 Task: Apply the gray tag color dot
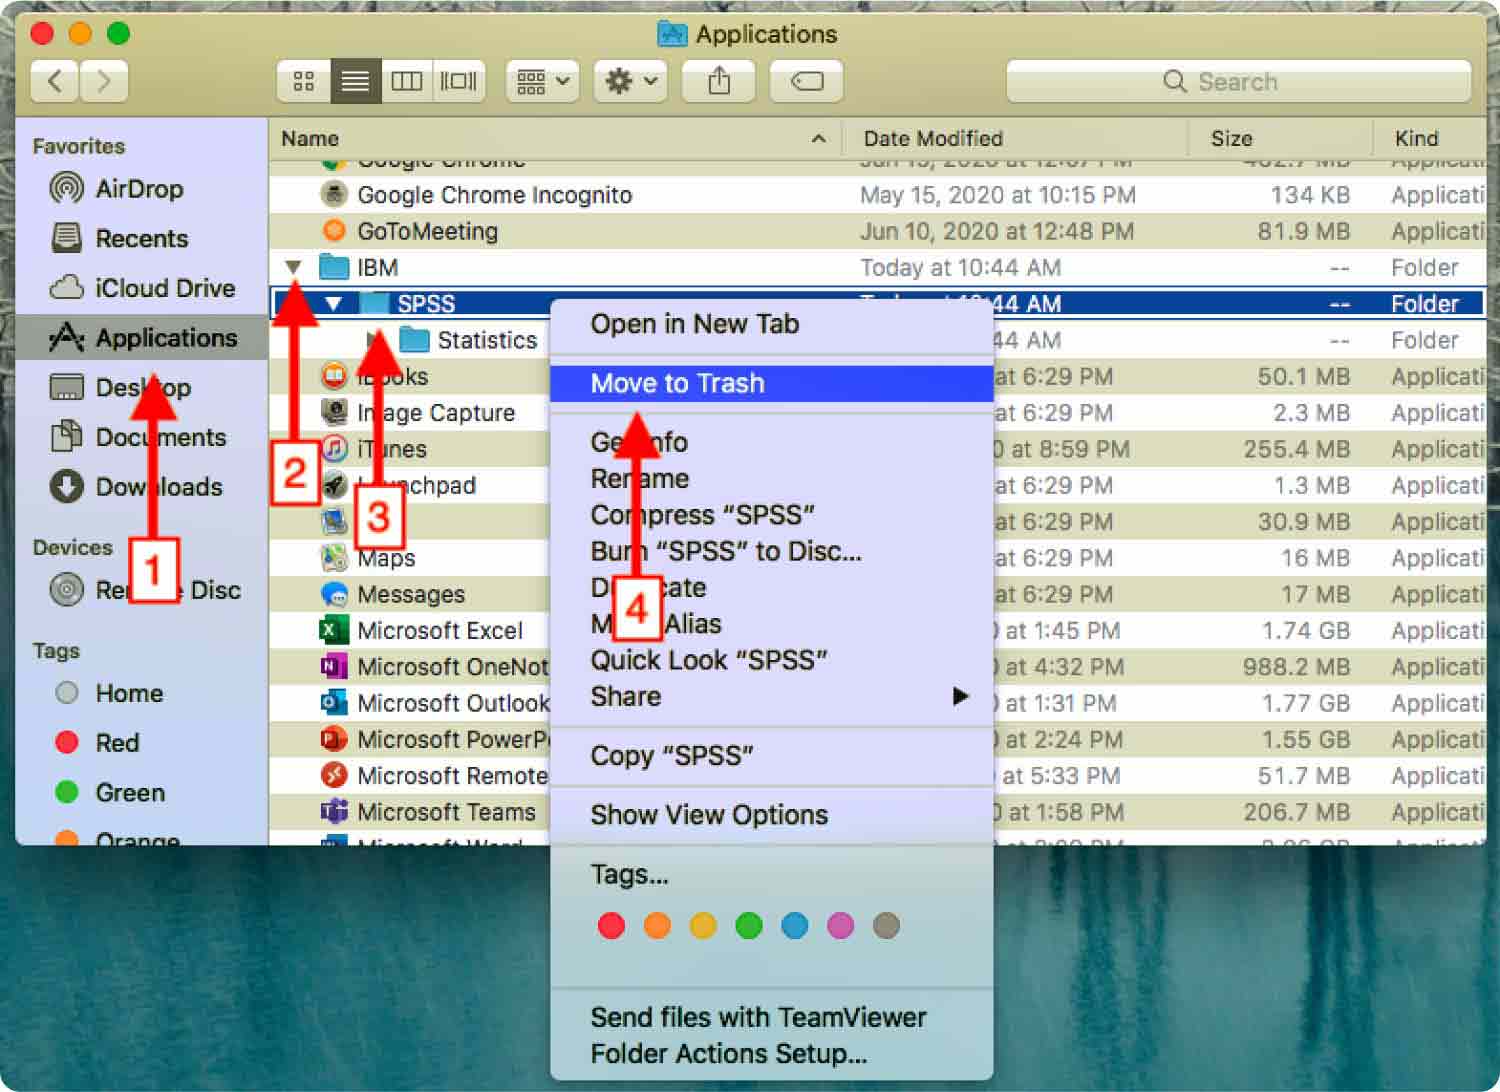887,926
